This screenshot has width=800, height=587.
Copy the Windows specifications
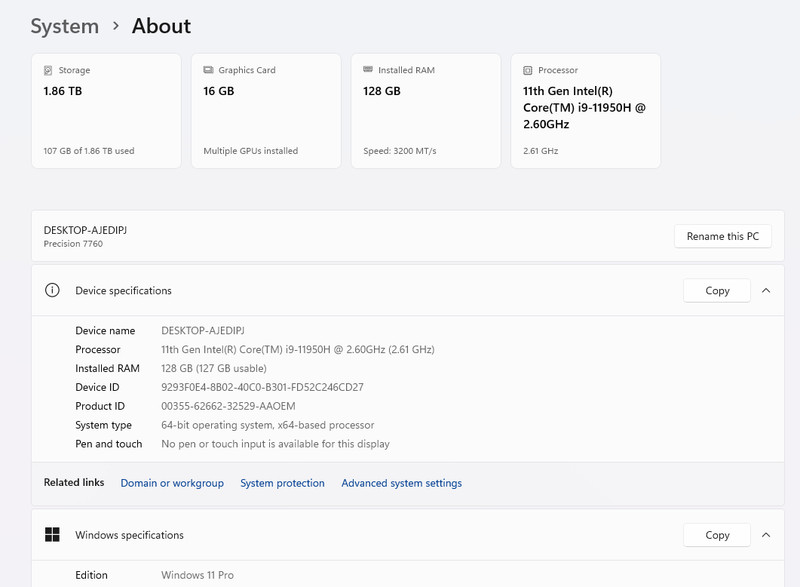point(717,534)
